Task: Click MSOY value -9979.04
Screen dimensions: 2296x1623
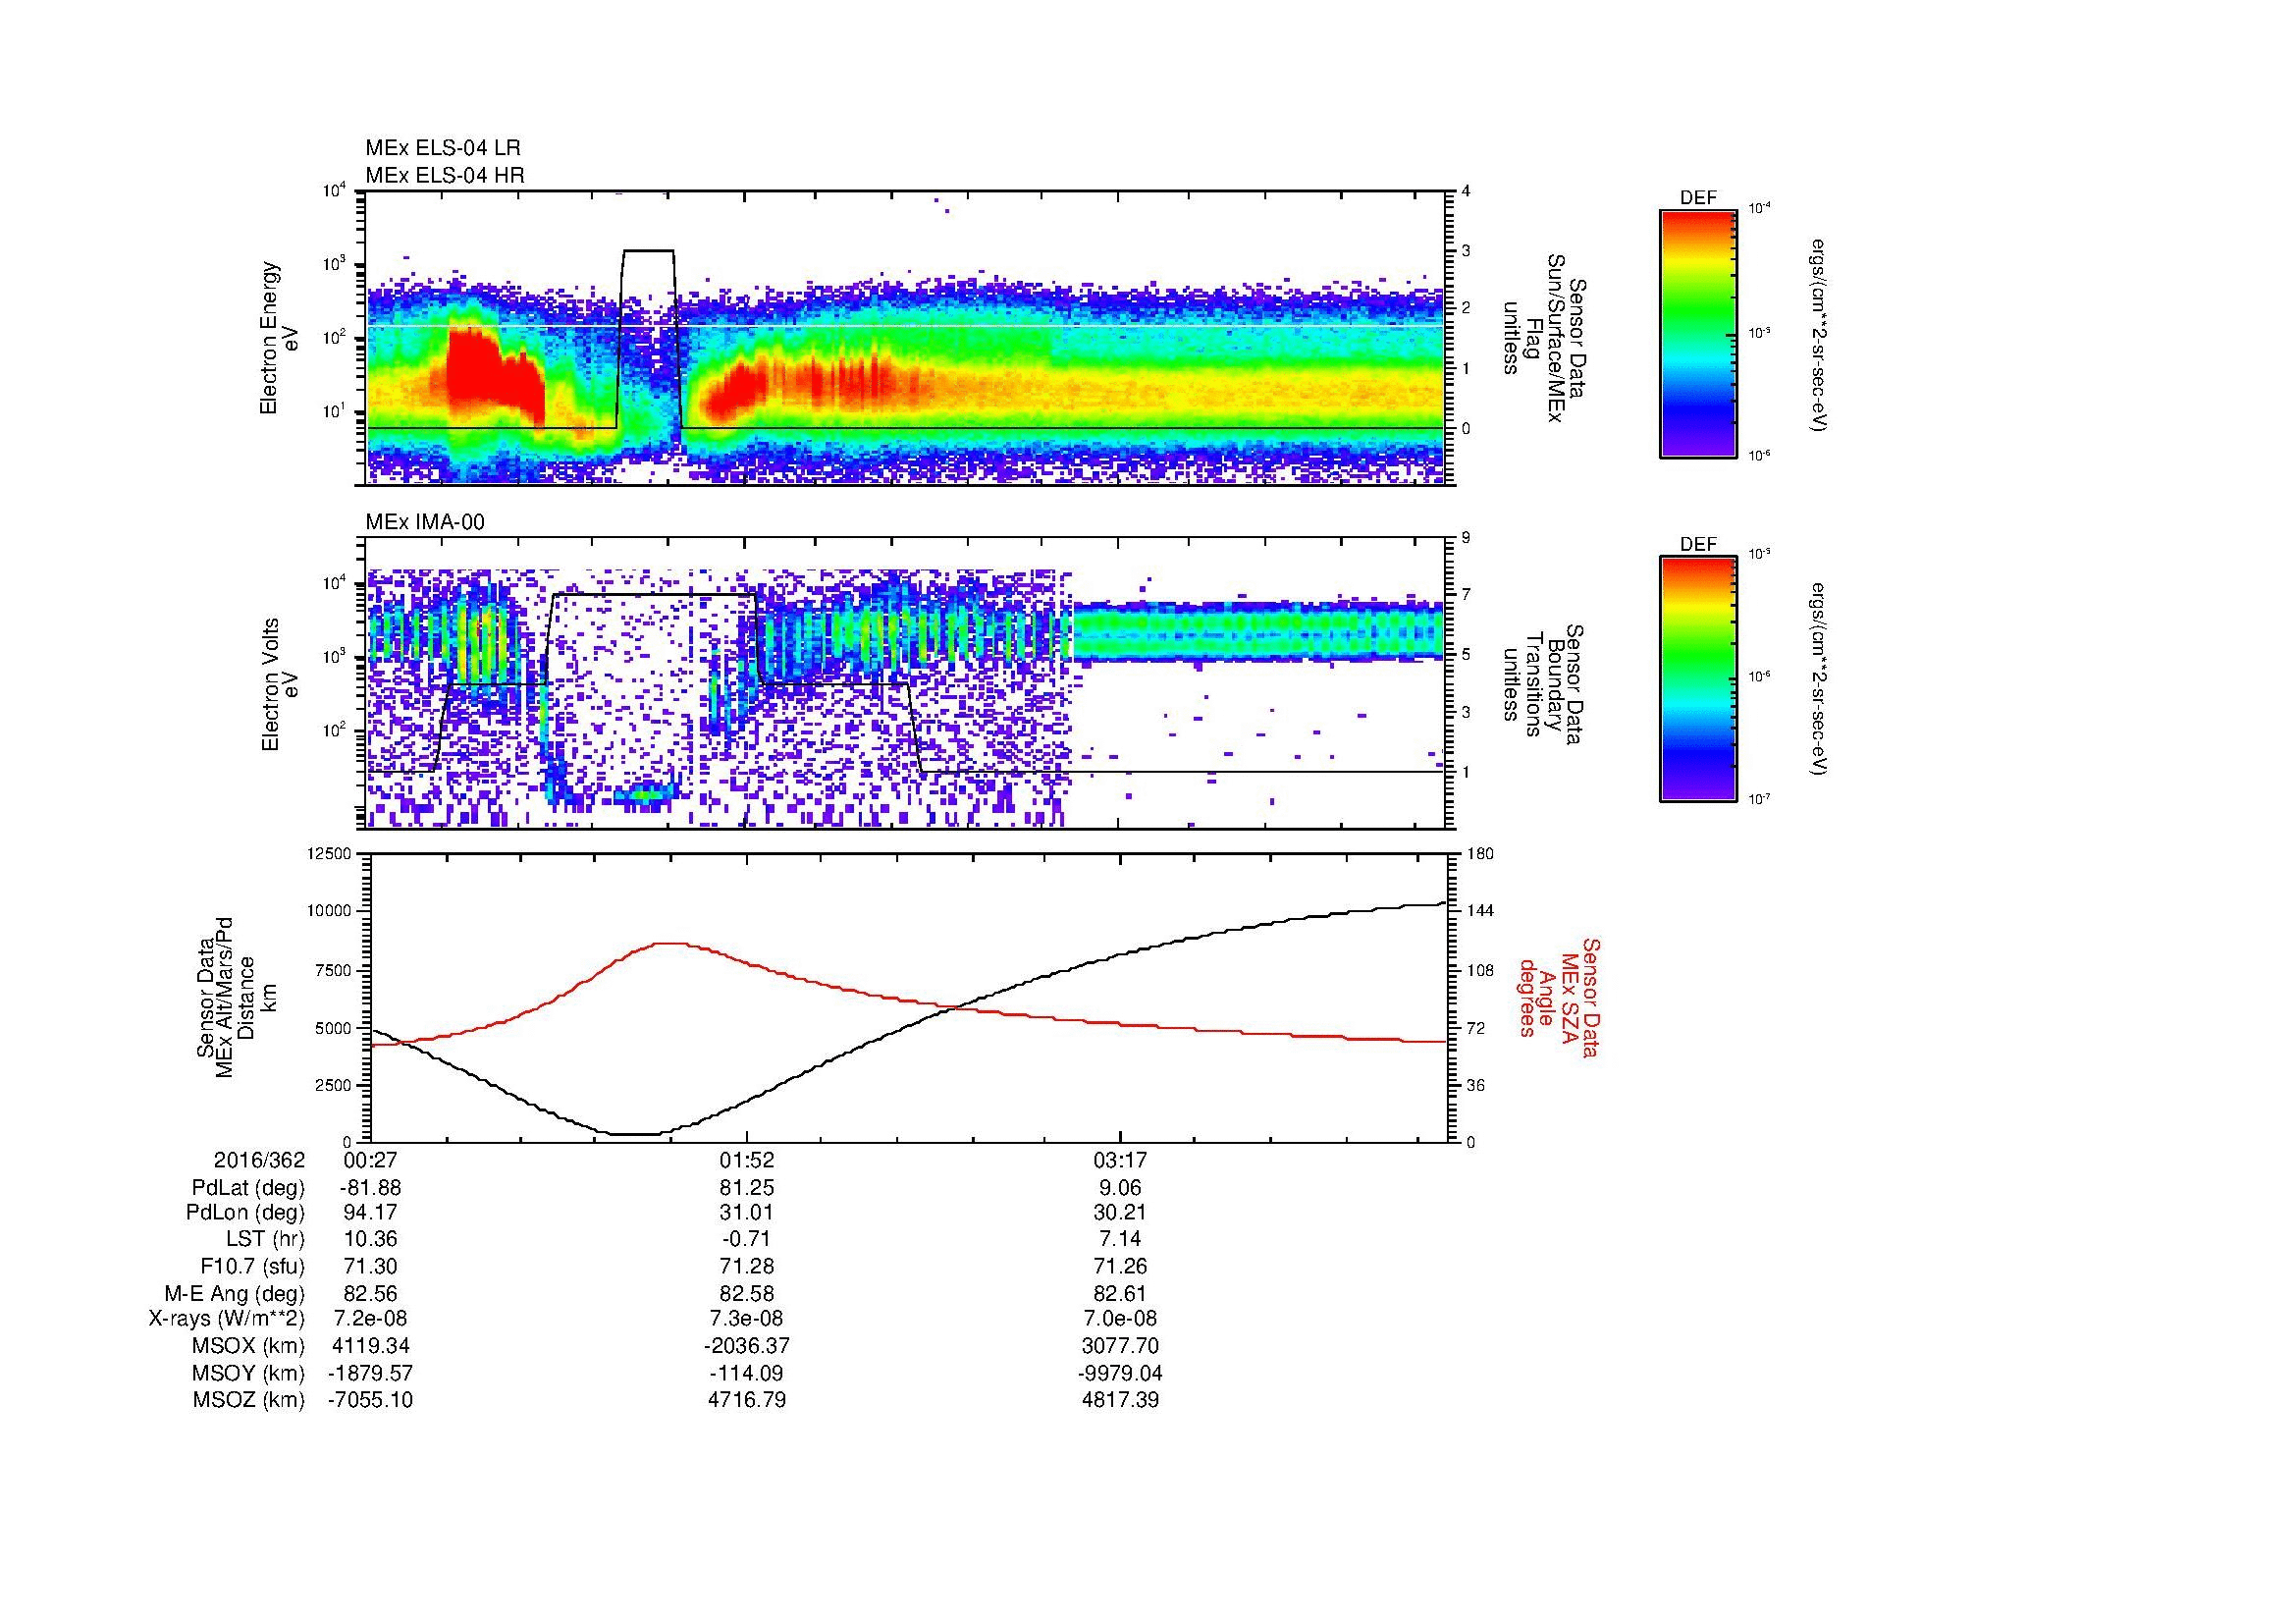Action: click(1121, 1373)
